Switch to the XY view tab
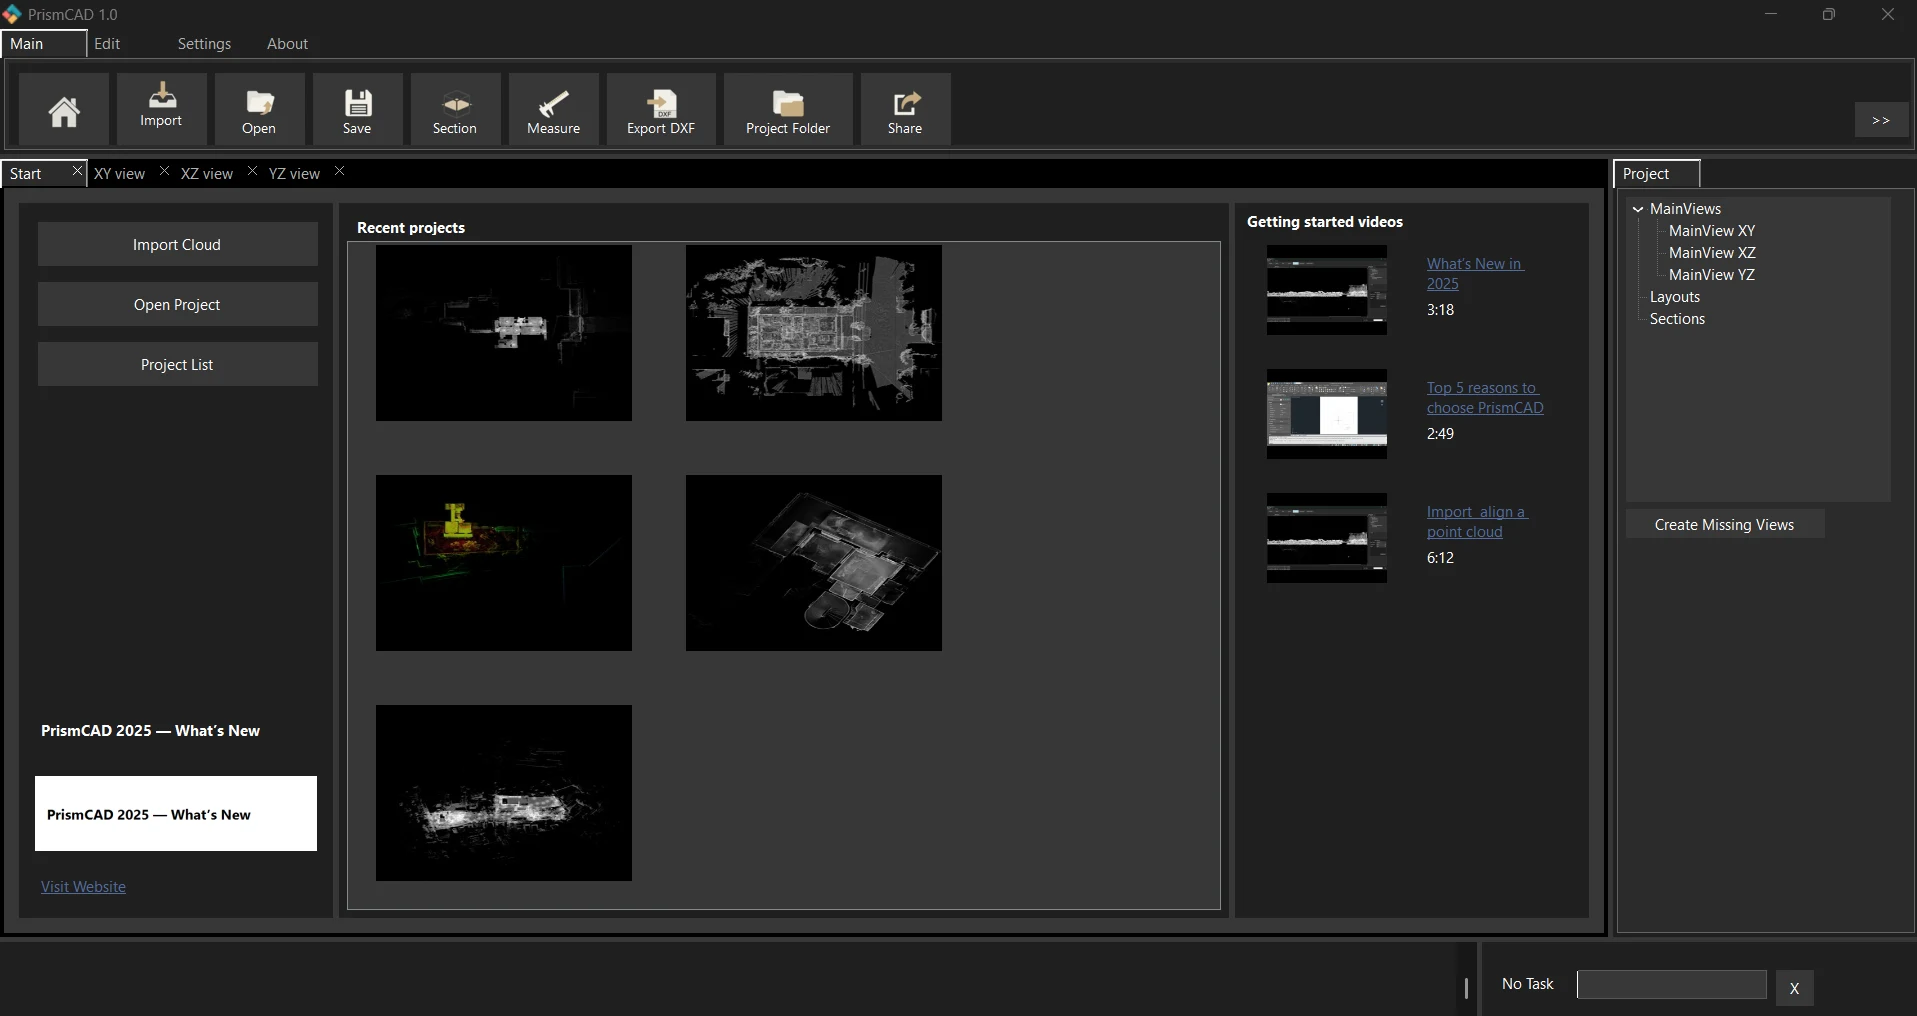1917x1016 pixels. point(120,174)
